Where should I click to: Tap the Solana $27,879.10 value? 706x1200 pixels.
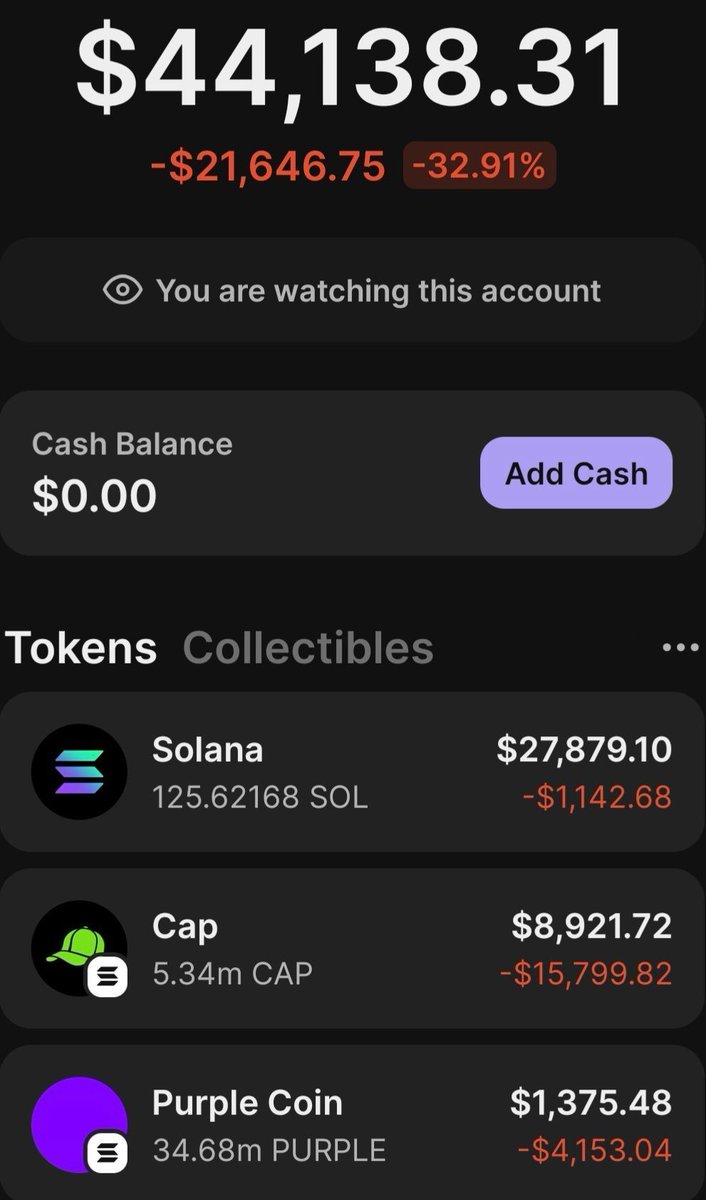(x=584, y=749)
